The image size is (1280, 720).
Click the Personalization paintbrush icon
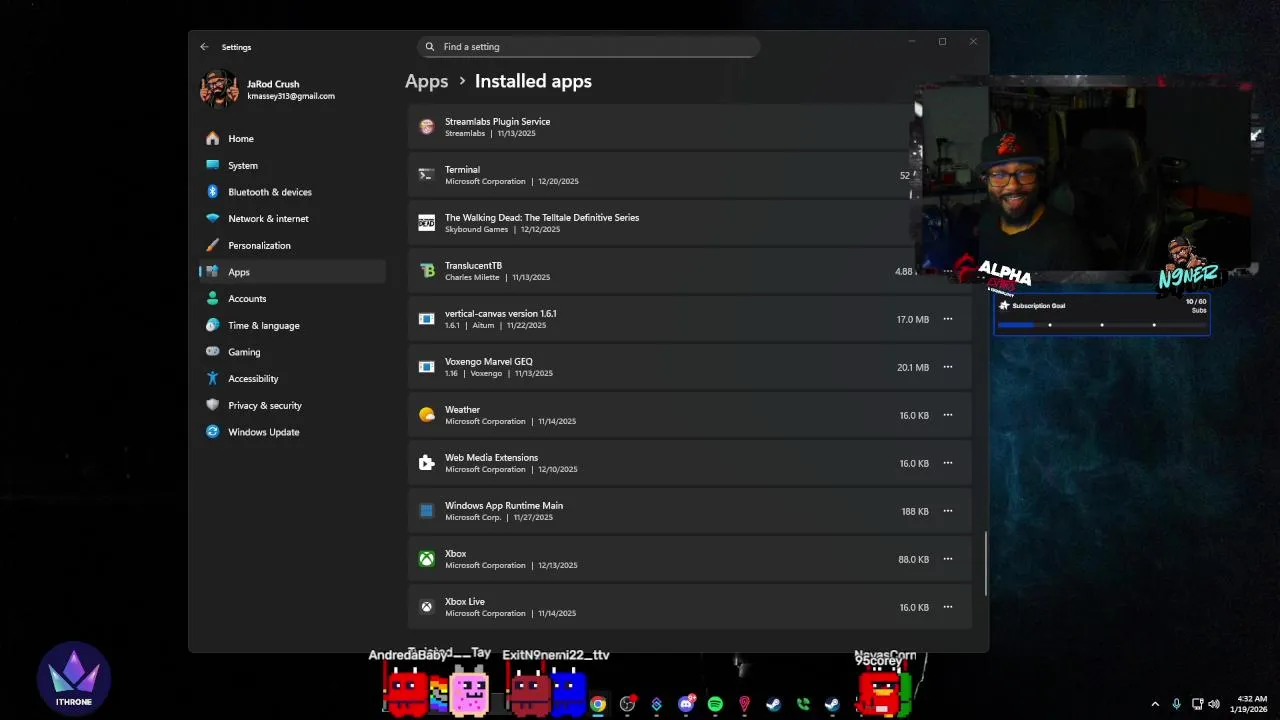[212, 245]
